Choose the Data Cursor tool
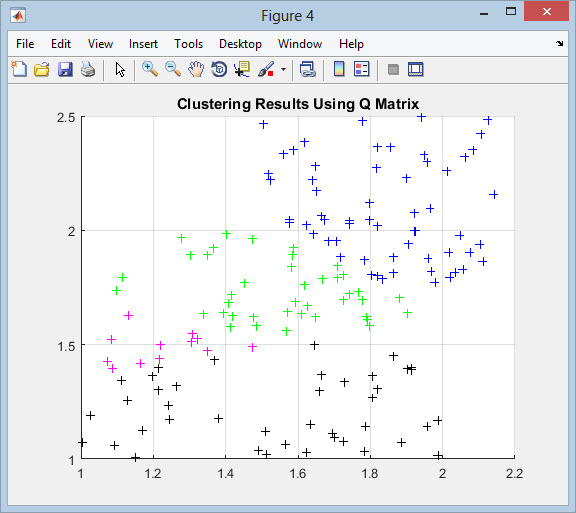This screenshot has width=576, height=513. (242, 69)
